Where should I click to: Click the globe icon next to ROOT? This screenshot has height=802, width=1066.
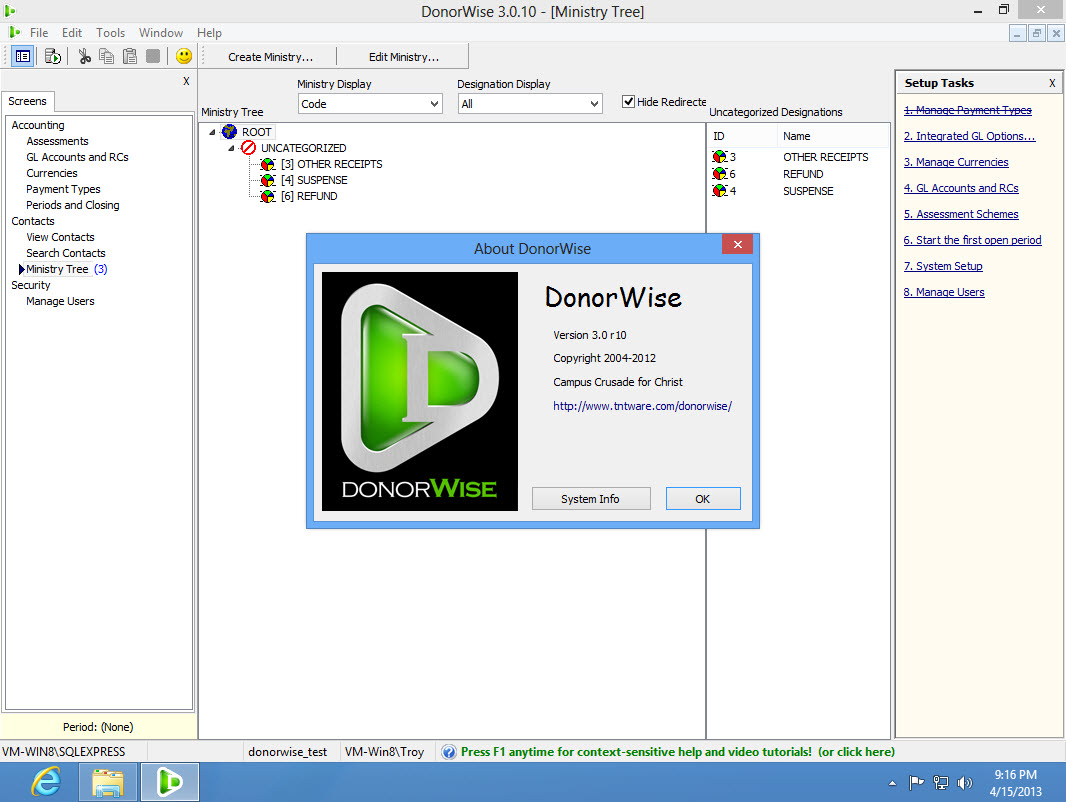point(227,131)
